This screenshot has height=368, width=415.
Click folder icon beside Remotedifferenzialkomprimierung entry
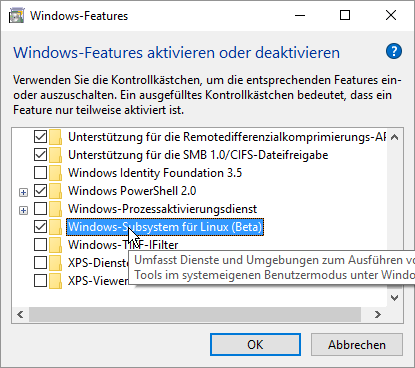coord(55,137)
